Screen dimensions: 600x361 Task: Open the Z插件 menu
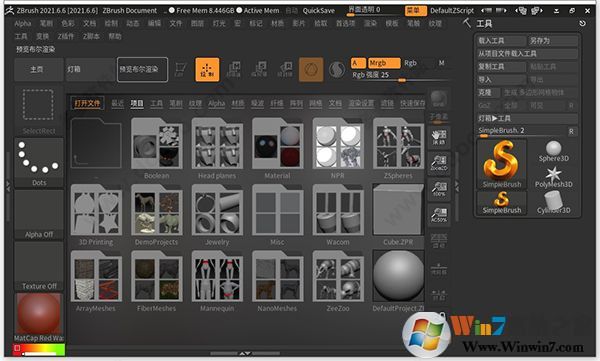pos(65,36)
